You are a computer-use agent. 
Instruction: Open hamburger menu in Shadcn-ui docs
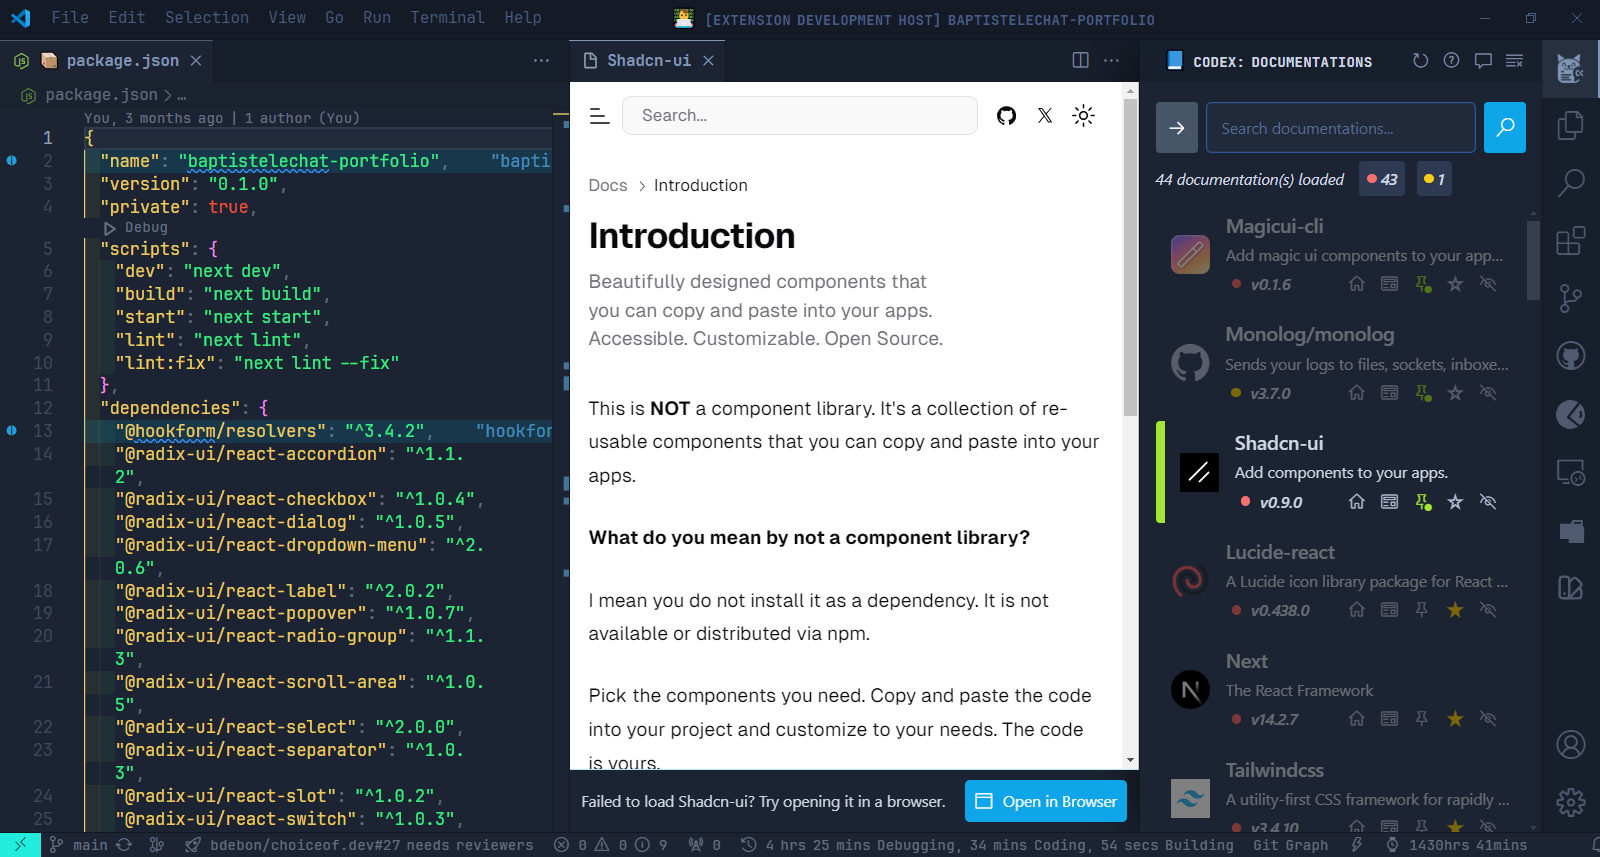(x=599, y=116)
